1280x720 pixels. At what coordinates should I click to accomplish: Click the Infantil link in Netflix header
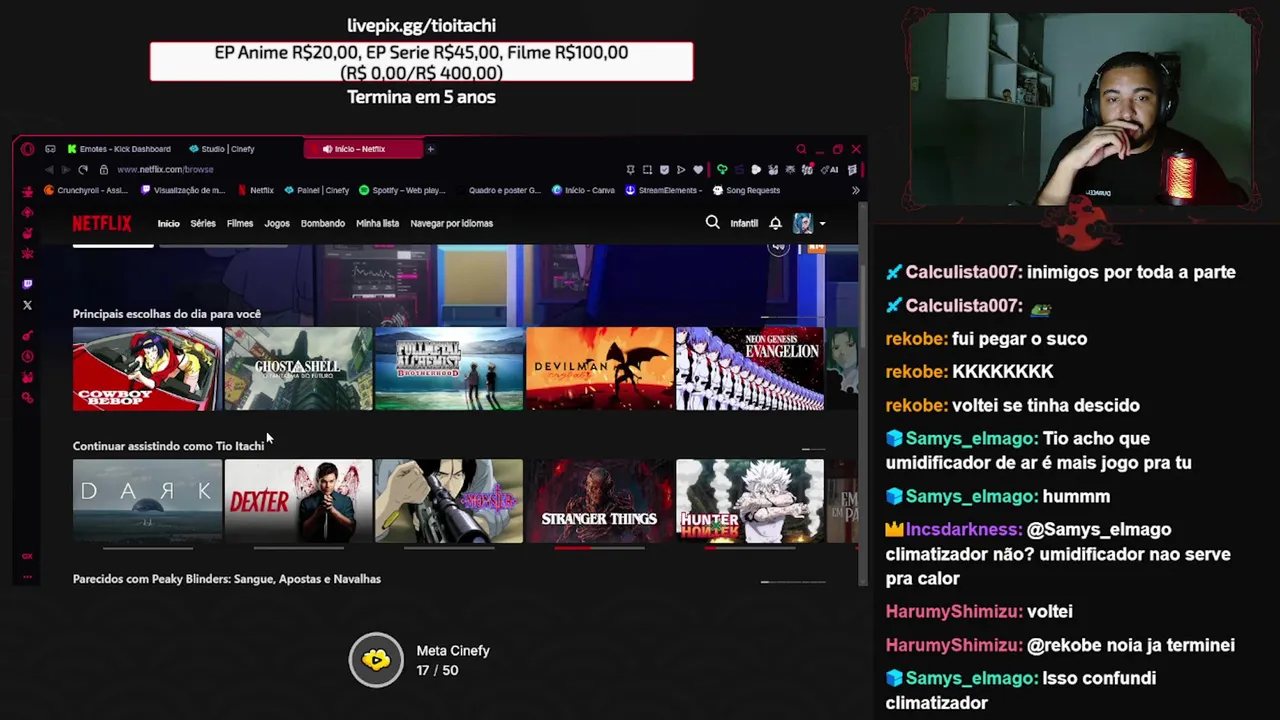coord(744,223)
